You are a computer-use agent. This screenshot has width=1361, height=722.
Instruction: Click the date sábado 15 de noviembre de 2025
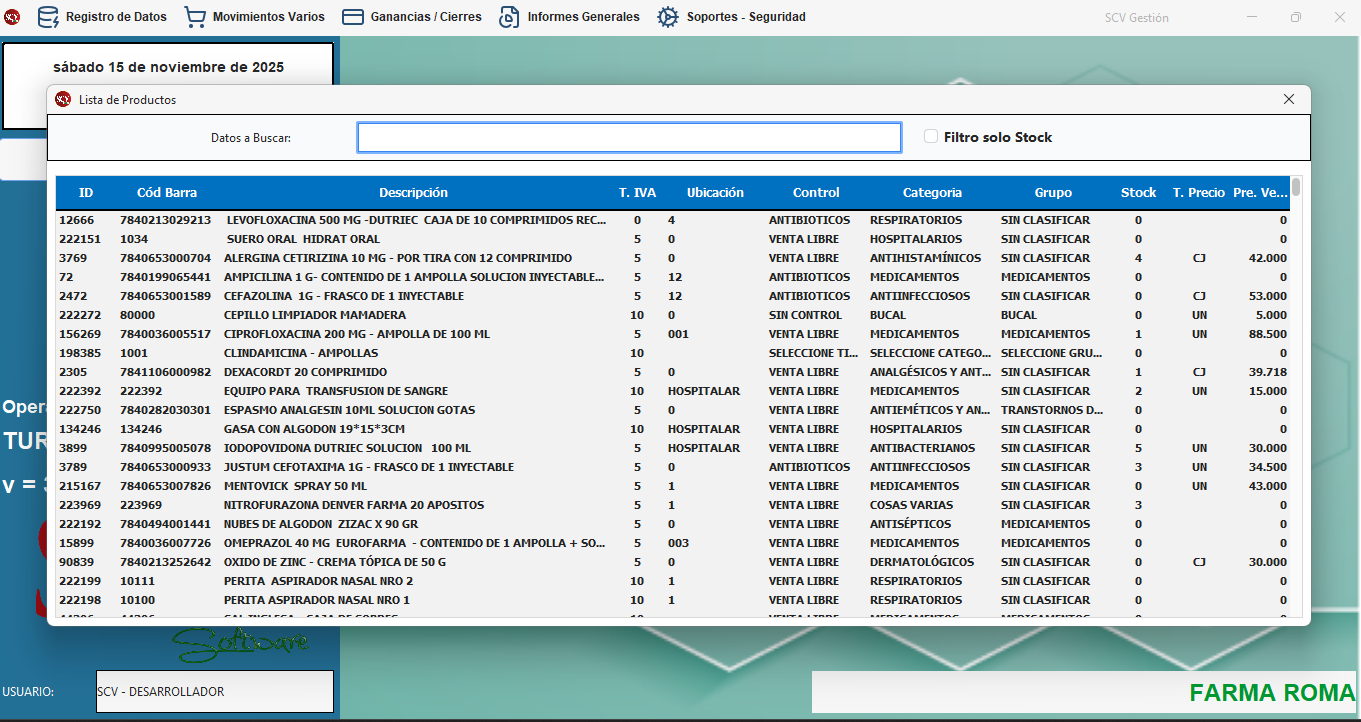click(168, 67)
